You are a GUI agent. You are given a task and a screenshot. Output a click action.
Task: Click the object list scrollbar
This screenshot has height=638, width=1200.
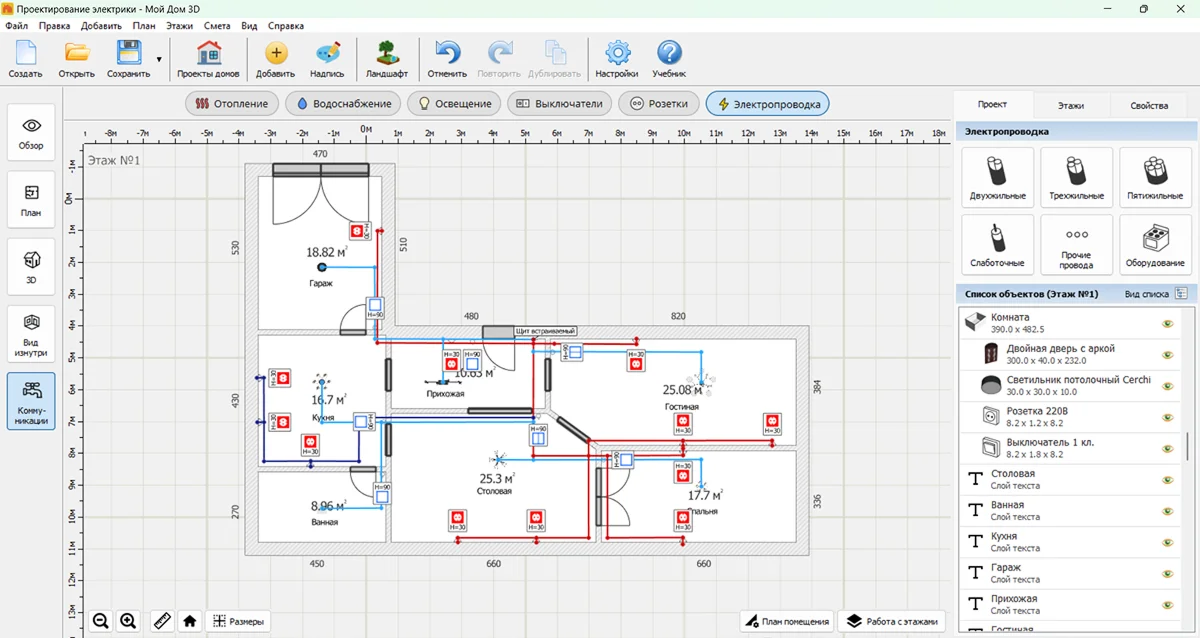tap(1187, 445)
